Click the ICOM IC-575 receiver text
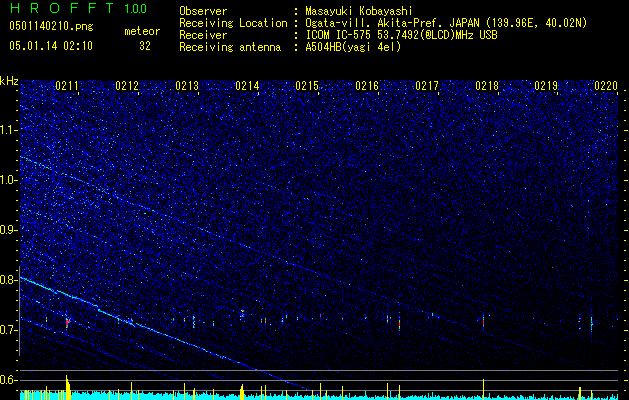This screenshot has width=629, height=400. click(401, 35)
